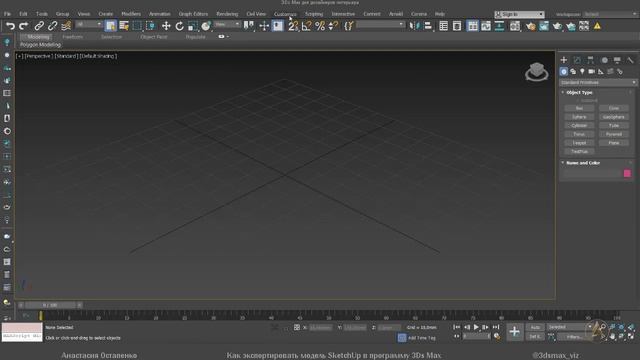Select the Cameras category icon in Create panel
Image resolution: width=640 pixels, height=360 pixels.
(591, 71)
